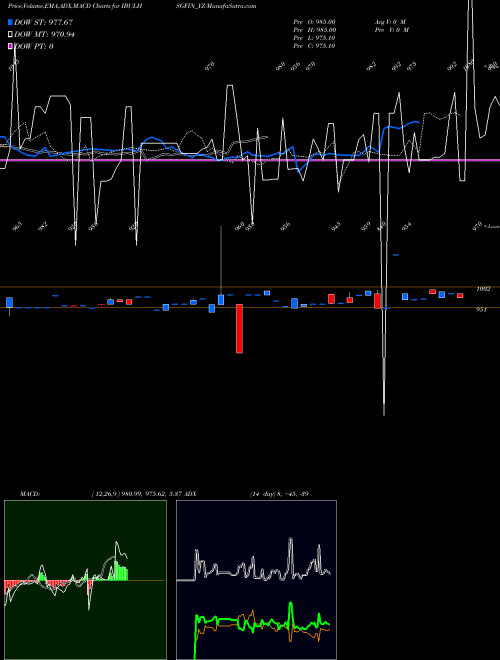Open the ADX indicator panel
Viewport: 500px width, 660px height.
click(256, 580)
